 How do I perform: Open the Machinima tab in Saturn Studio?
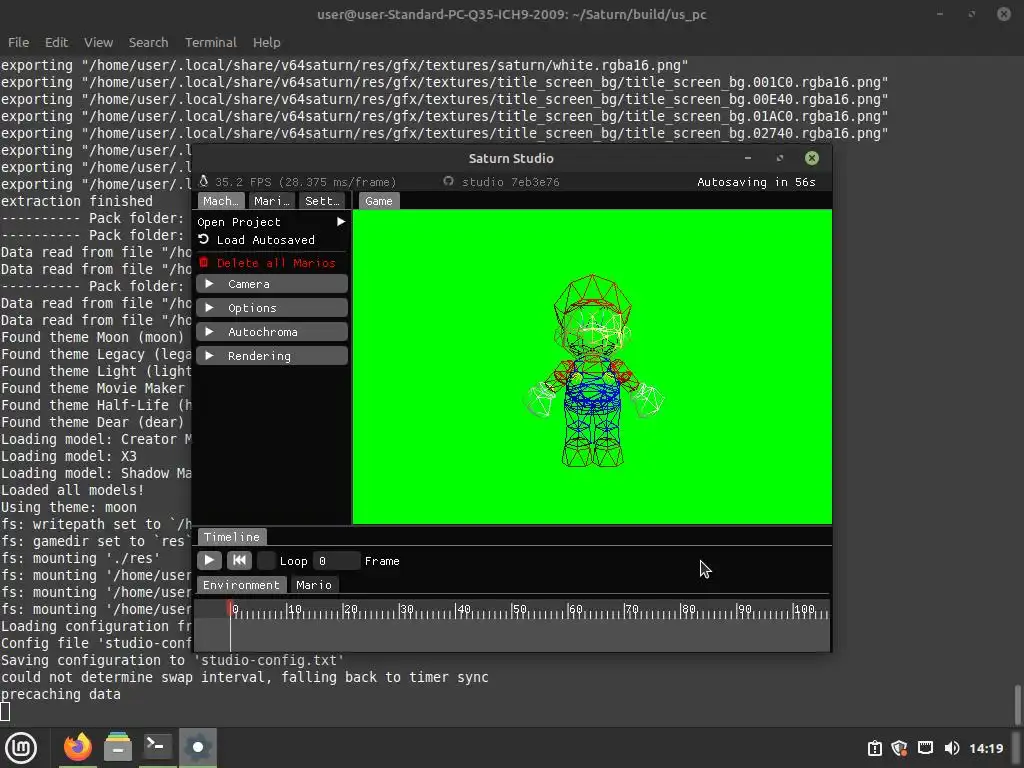click(x=221, y=201)
